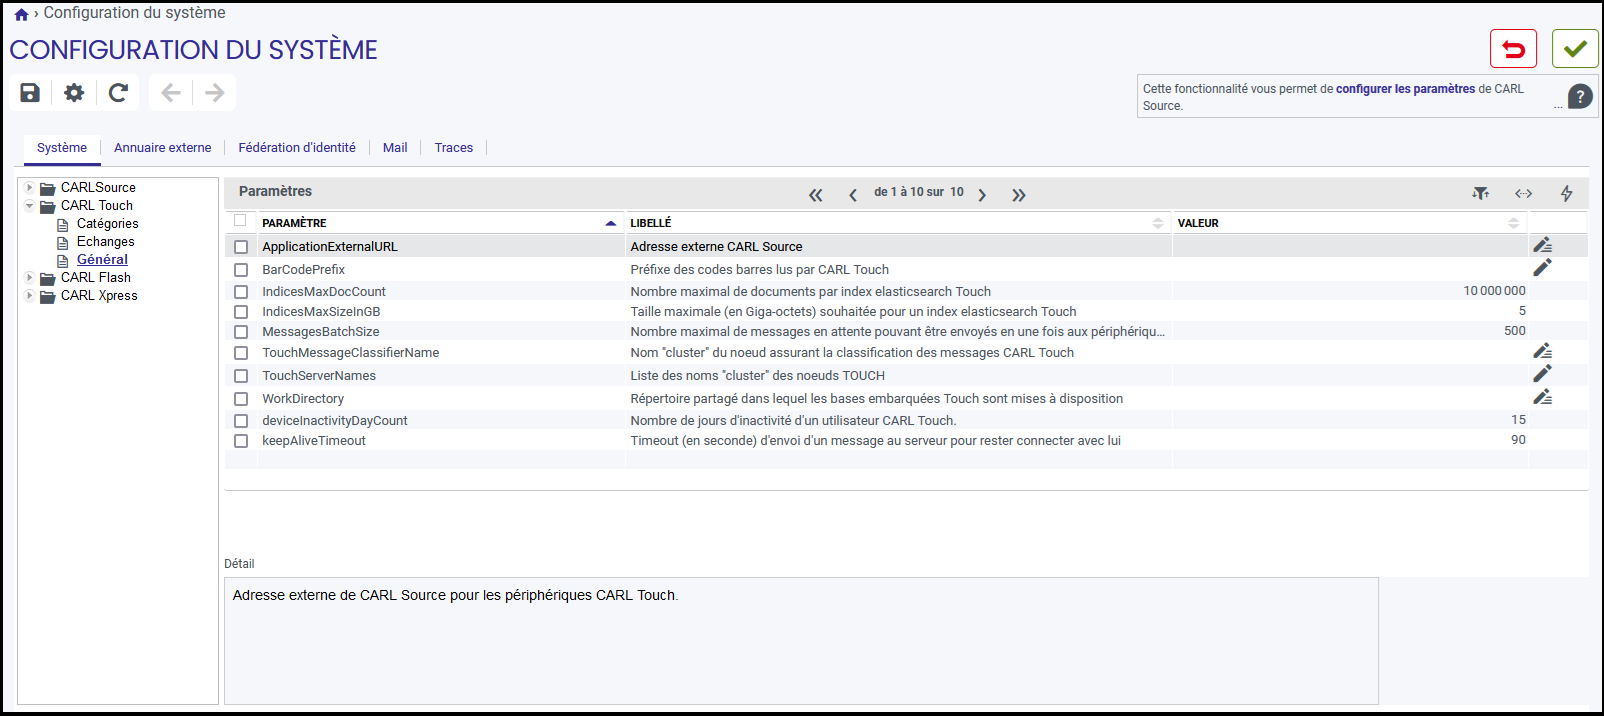The width and height of the screenshot is (1604, 716).
Task: Go to the last page of parameters
Action: pos(1018,195)
